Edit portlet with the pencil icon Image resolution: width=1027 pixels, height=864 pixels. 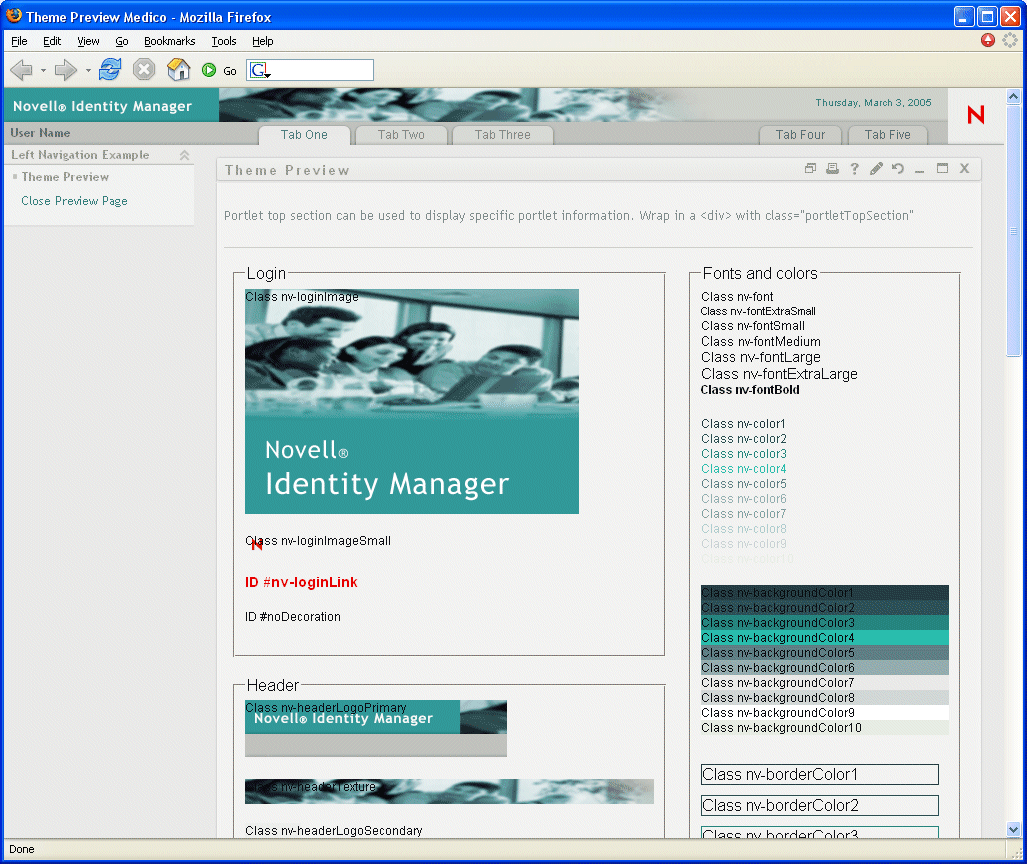(x=876, y=169)
